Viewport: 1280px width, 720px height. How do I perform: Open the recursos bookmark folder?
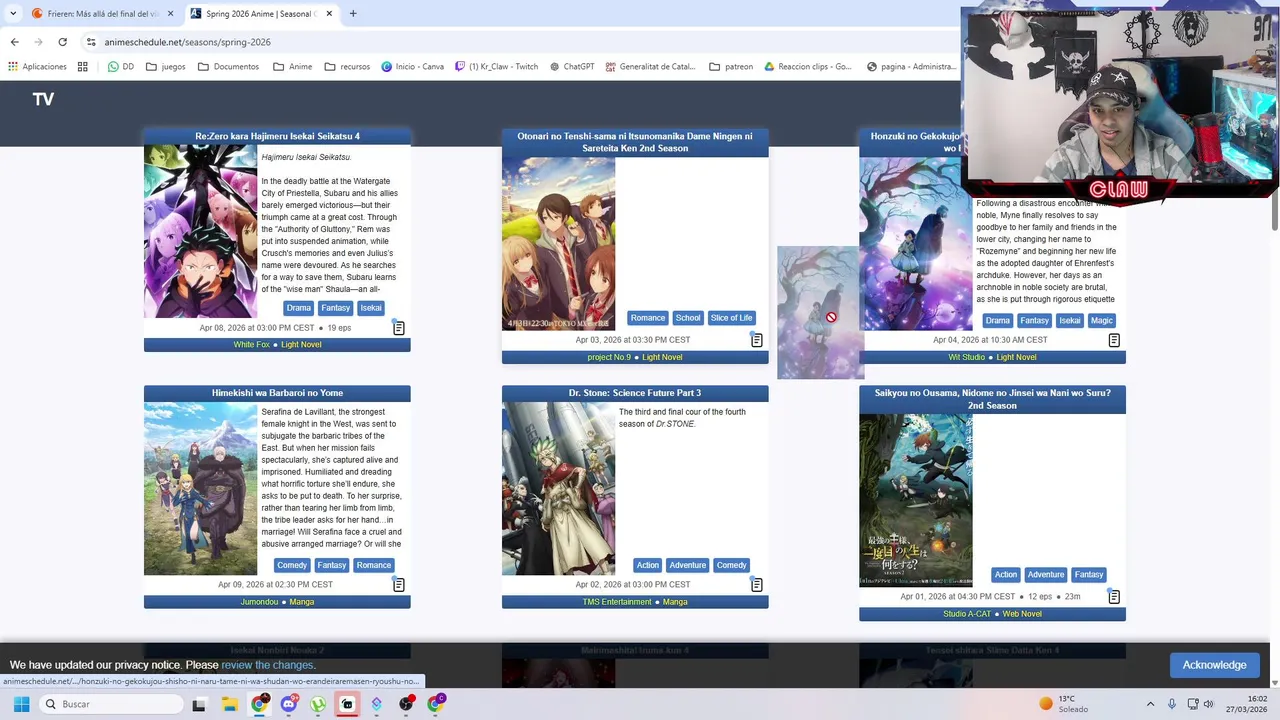[347, 67]
